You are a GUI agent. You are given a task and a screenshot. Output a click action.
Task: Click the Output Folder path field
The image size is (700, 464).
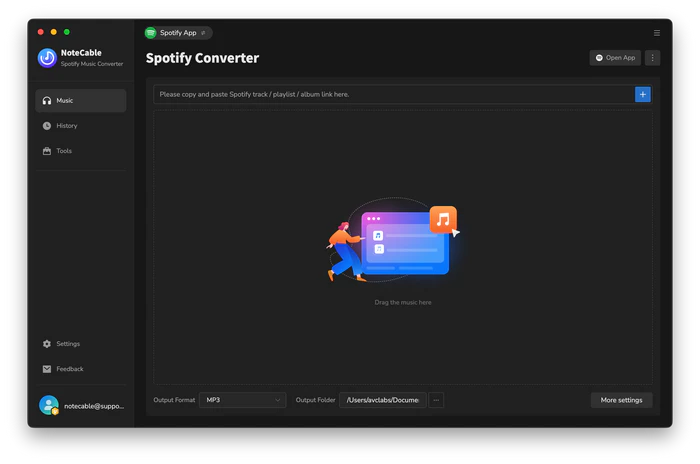383,400
